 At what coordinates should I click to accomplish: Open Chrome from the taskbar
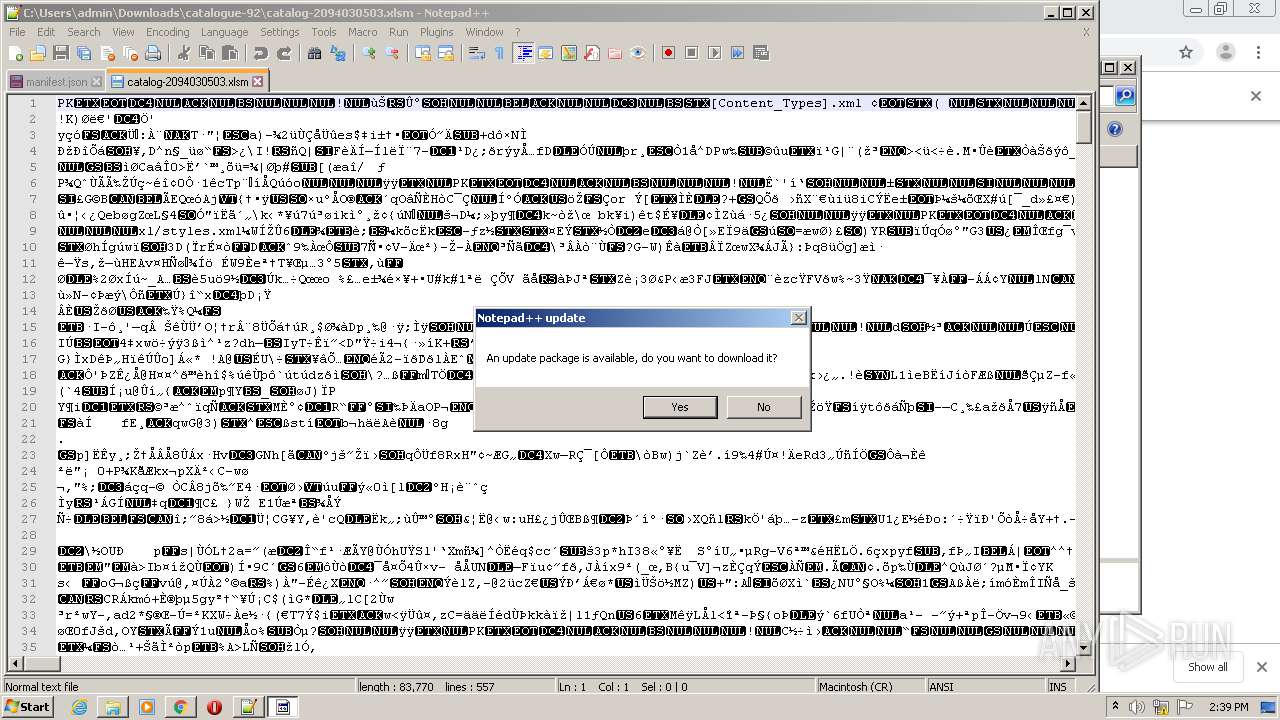pos(181,707)
